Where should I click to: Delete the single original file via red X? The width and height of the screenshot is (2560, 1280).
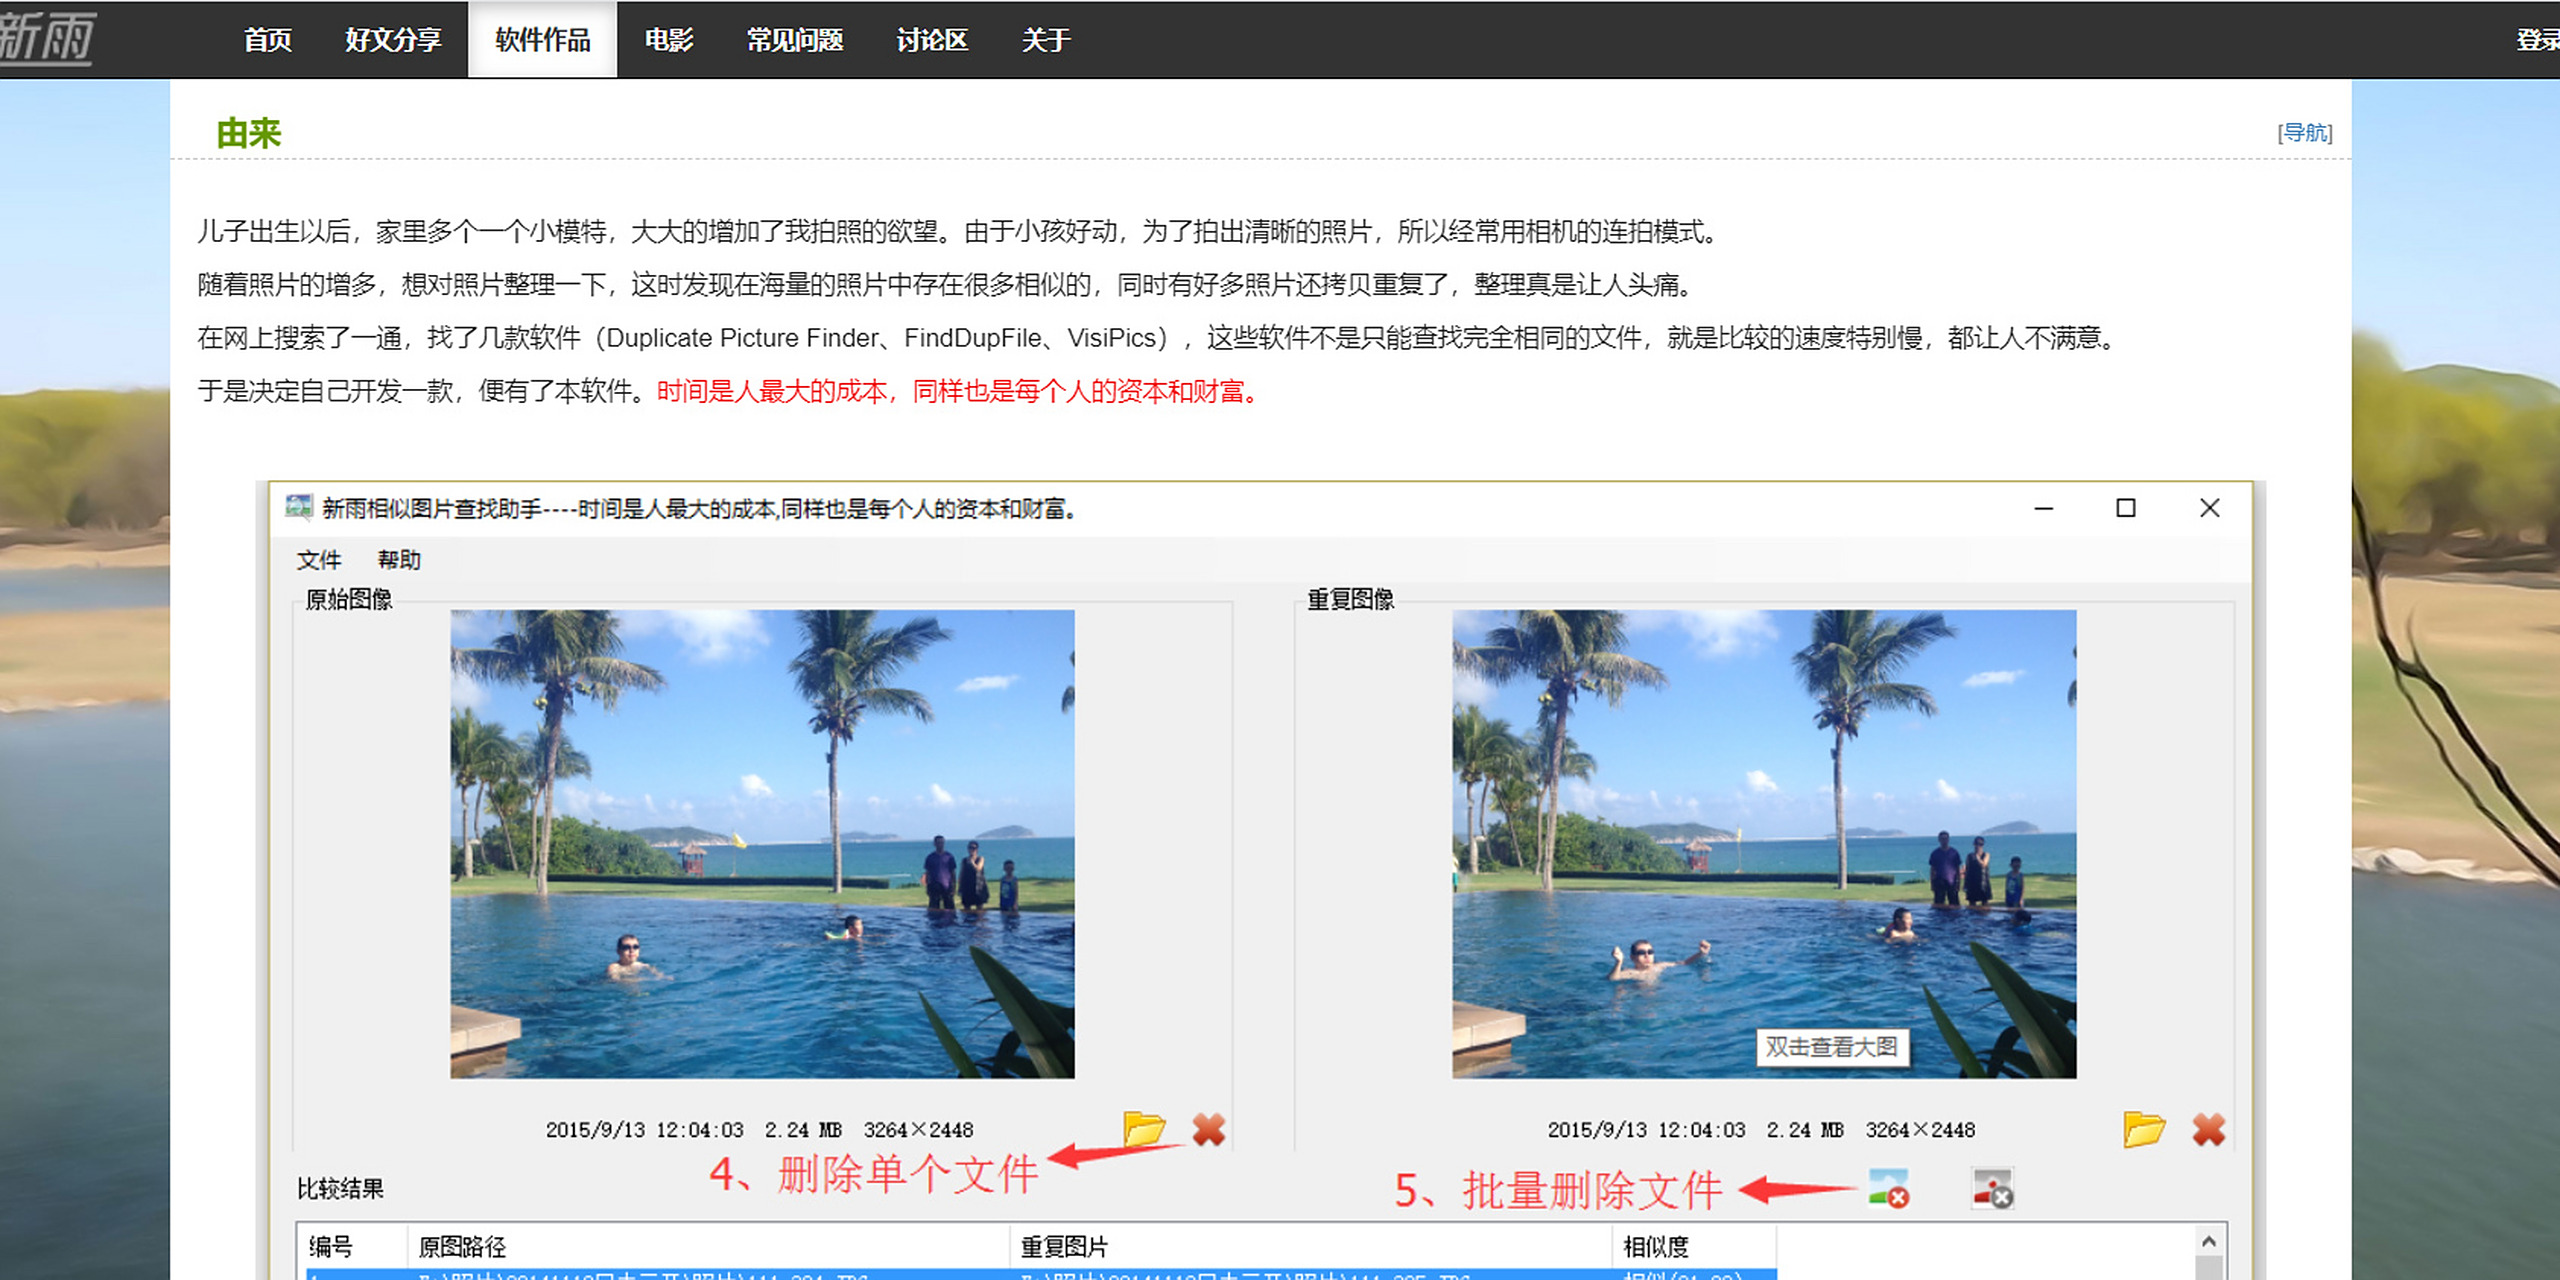coord(1209,1127)
